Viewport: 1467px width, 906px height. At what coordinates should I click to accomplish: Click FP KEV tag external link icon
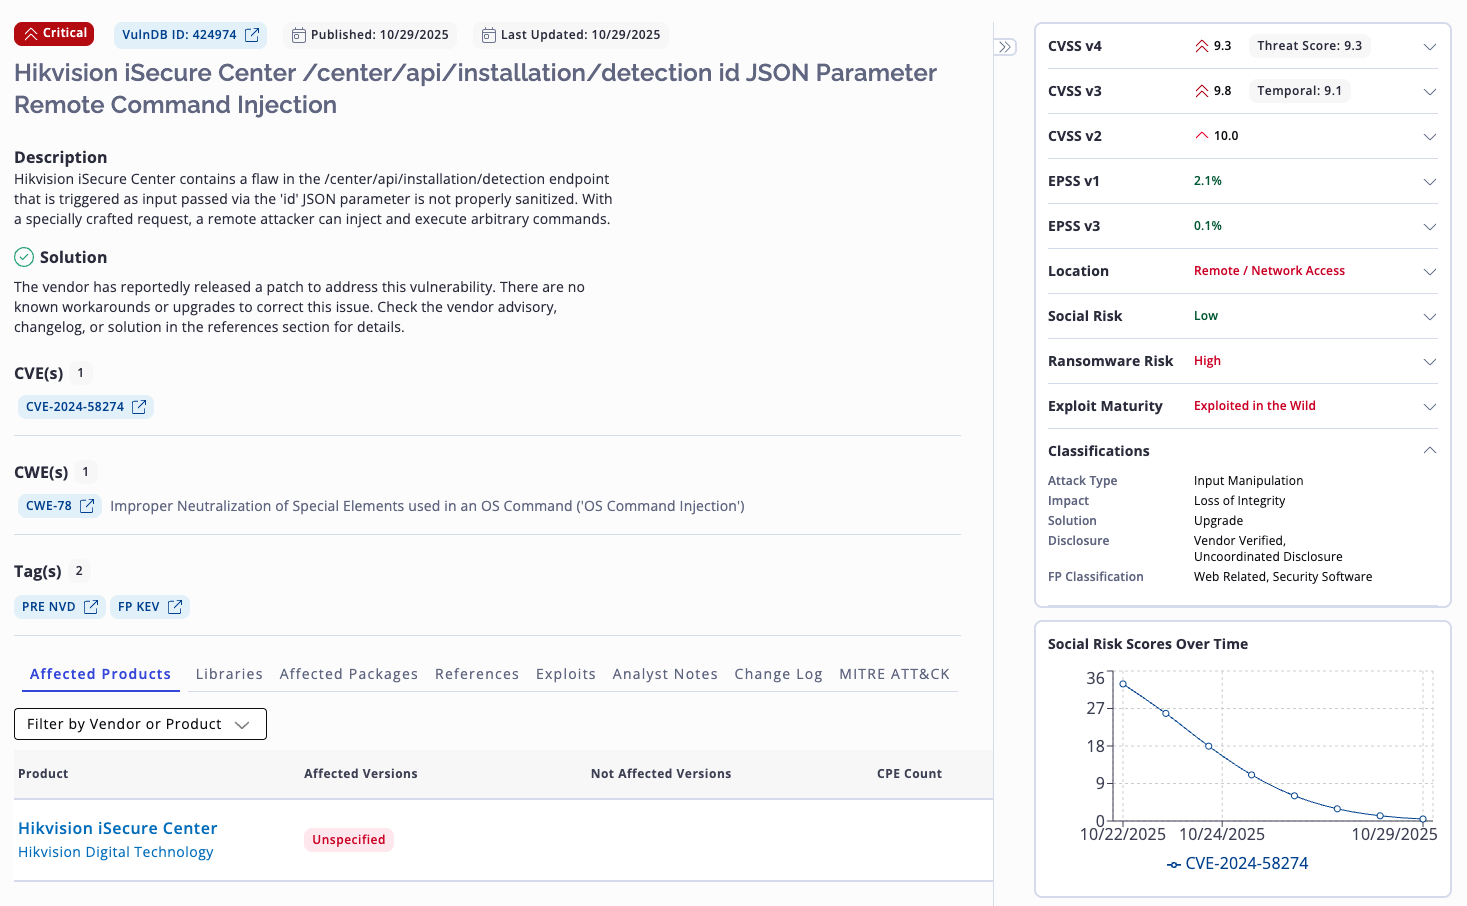(175, 607)
